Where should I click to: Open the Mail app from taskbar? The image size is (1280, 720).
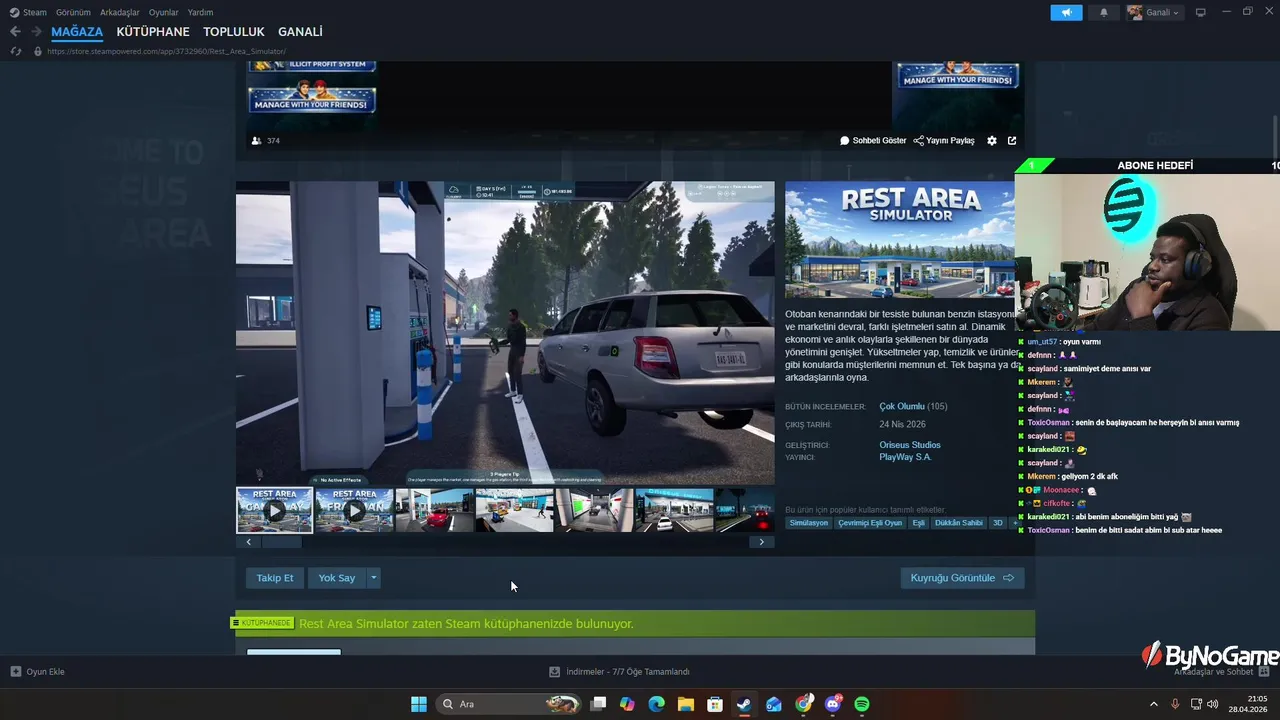[x=774, y=704]
